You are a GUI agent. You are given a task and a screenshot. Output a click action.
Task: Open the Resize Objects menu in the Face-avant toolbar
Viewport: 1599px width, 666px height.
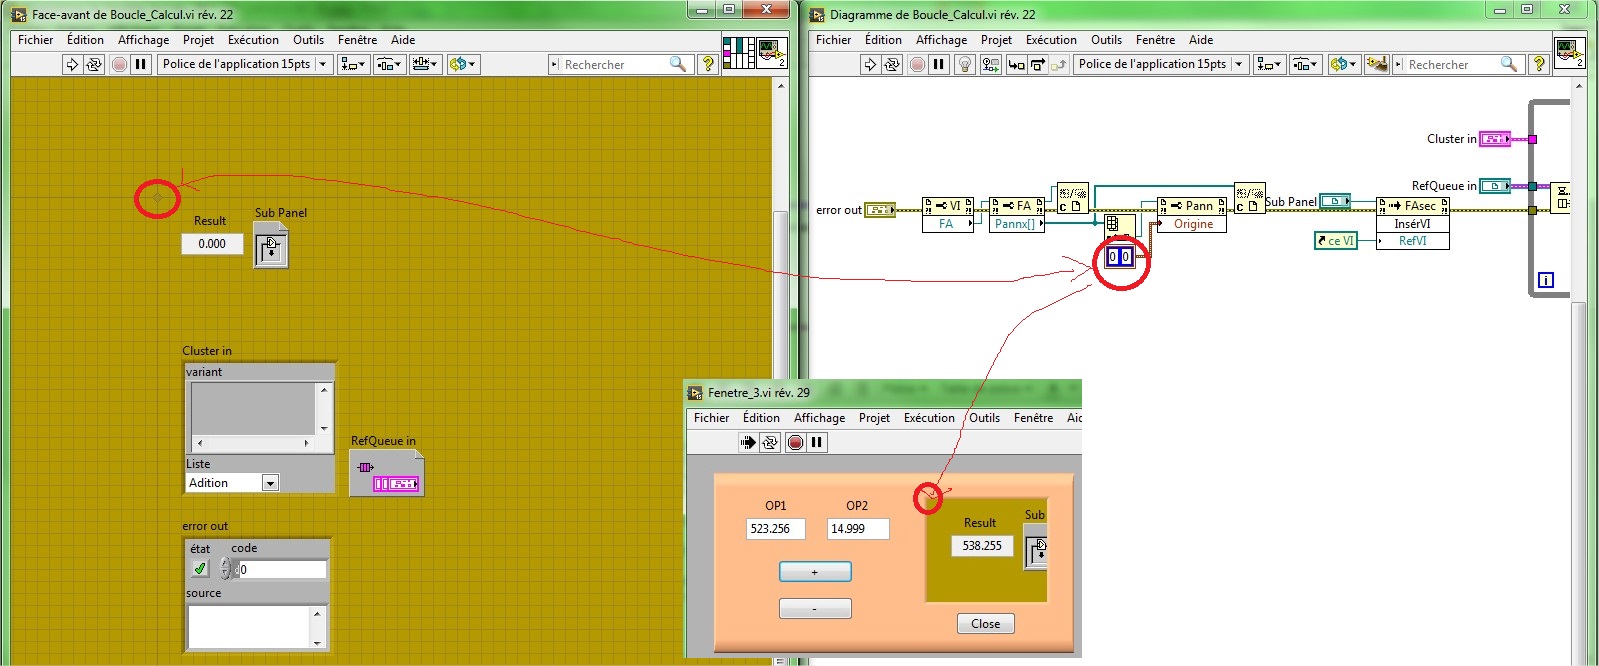(x=425, y=64)
